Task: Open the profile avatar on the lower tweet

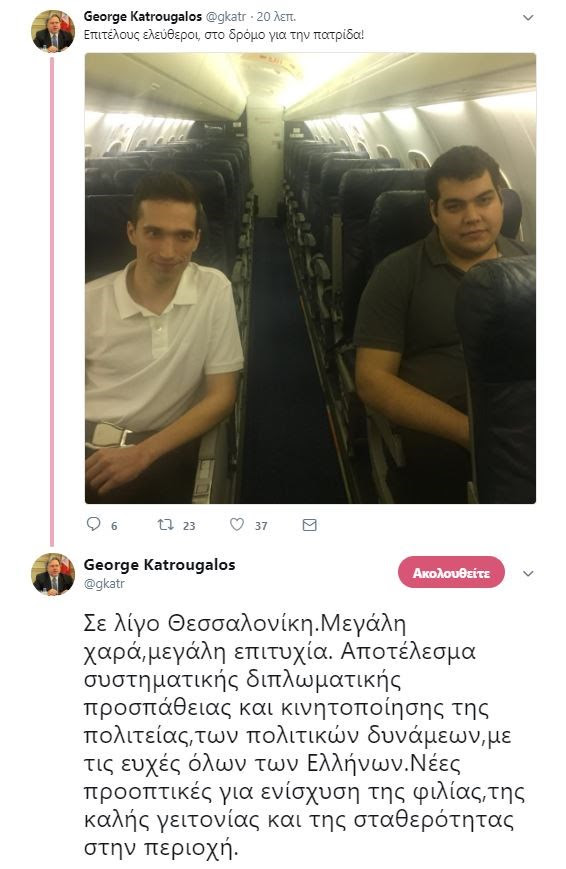Action: (53, 574)
